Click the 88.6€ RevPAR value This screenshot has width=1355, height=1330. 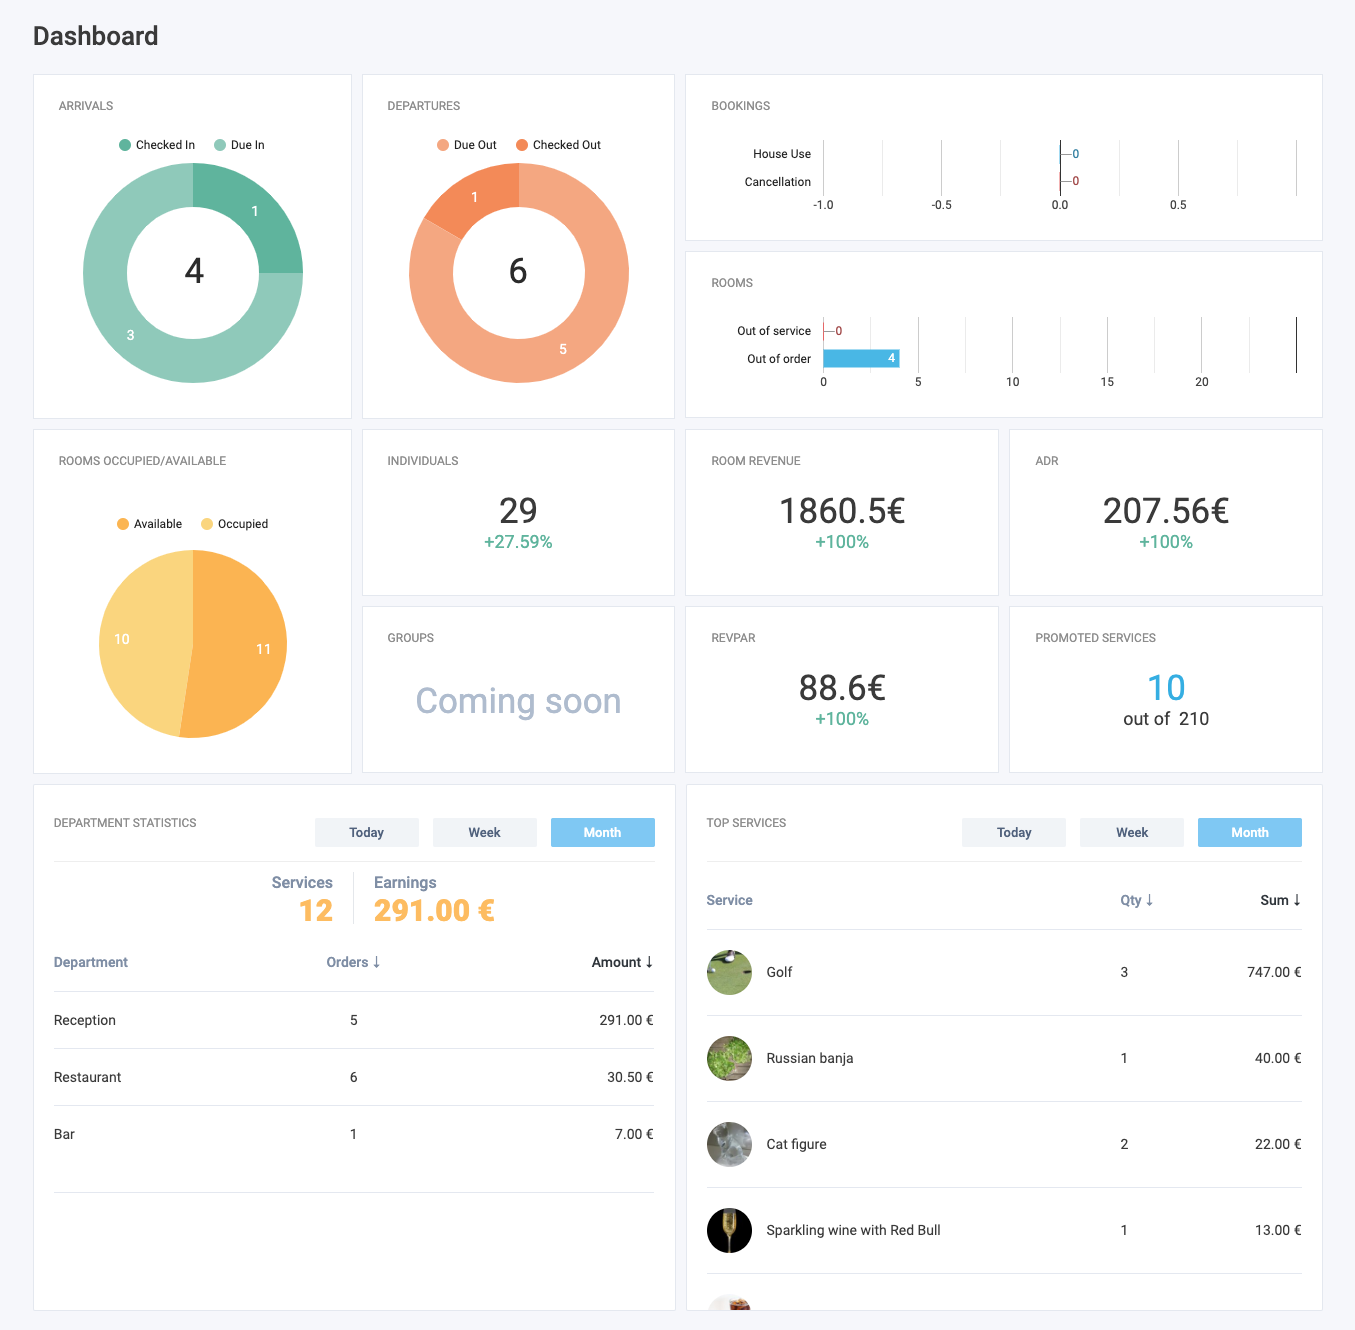pos(842,688)
